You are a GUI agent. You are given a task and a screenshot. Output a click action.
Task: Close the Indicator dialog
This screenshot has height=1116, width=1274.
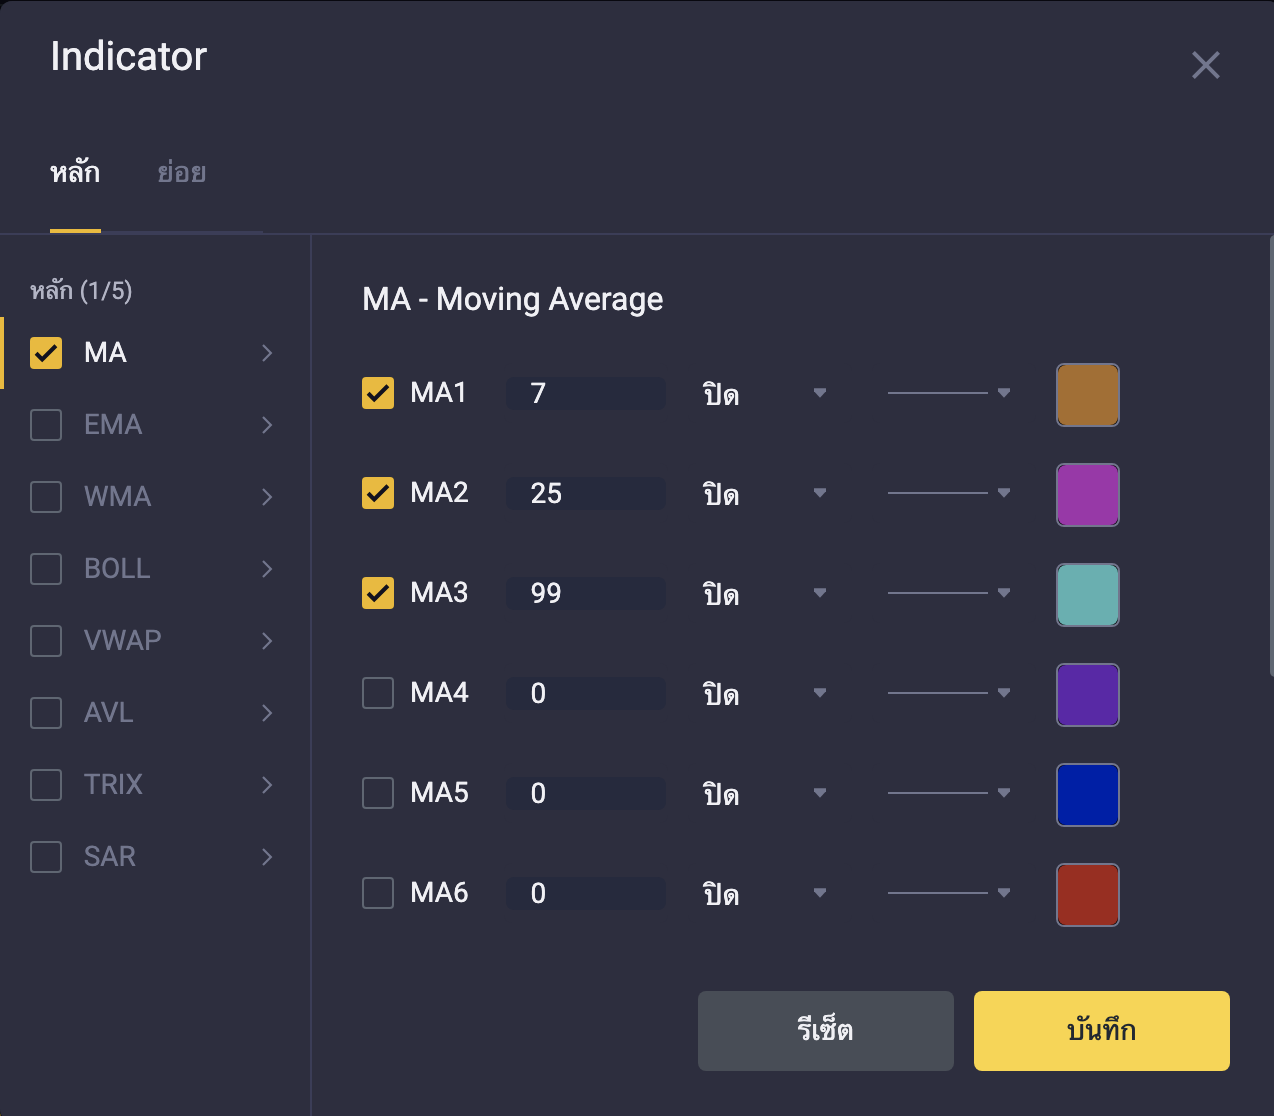(x=1205, y=65)
